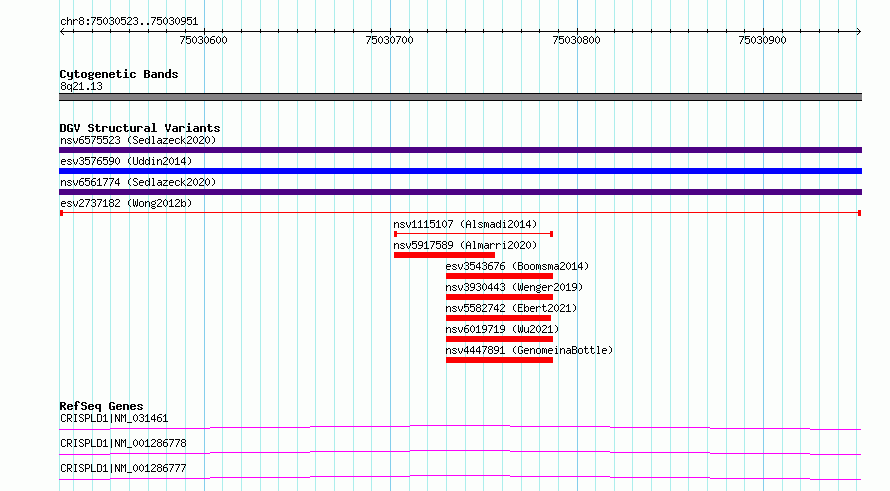Click the right arrowhead of the ruler
Screen dimensions: 890x491
[858, 32]
